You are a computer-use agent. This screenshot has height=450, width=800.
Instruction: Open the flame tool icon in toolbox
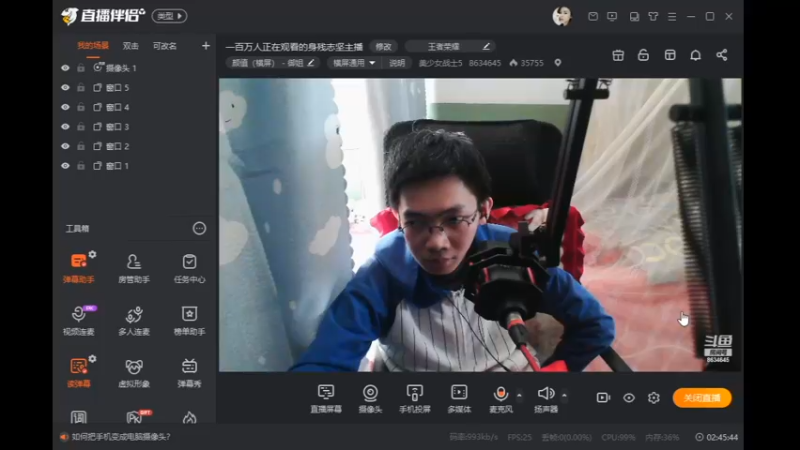click(x=189, y=418)
